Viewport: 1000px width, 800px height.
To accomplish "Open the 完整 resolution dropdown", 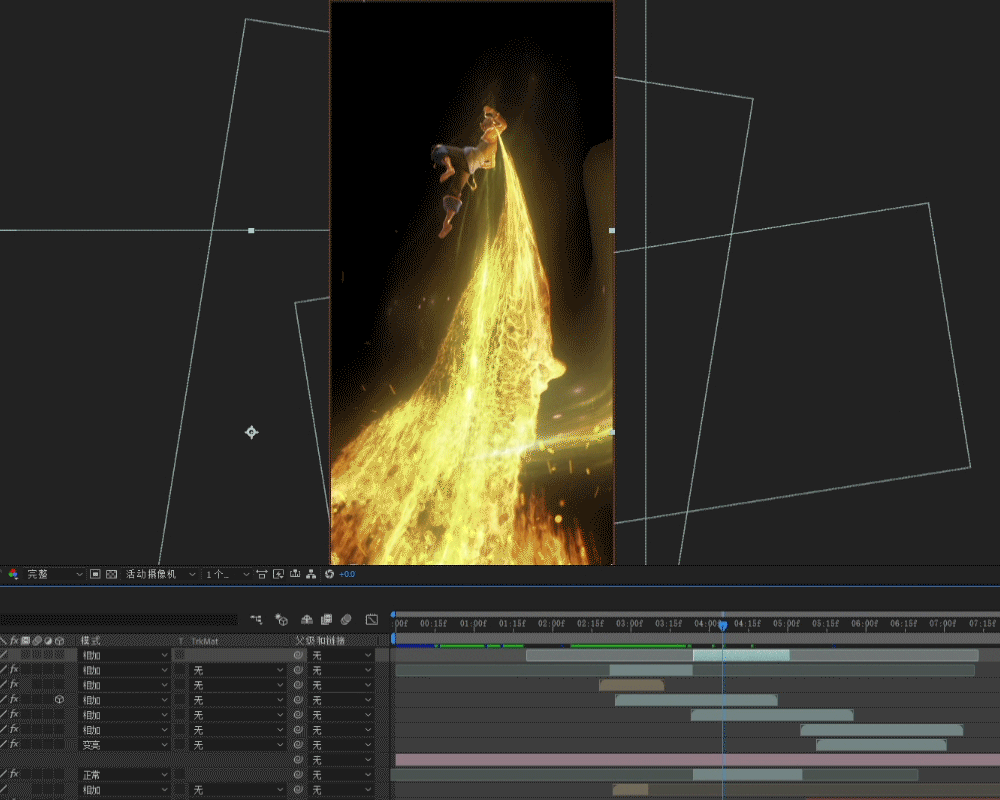I will [x=54, y=574].
